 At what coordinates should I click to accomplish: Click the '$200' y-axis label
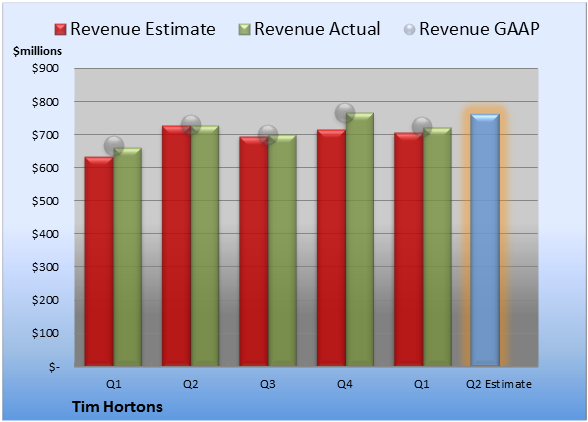coord(45,300)
